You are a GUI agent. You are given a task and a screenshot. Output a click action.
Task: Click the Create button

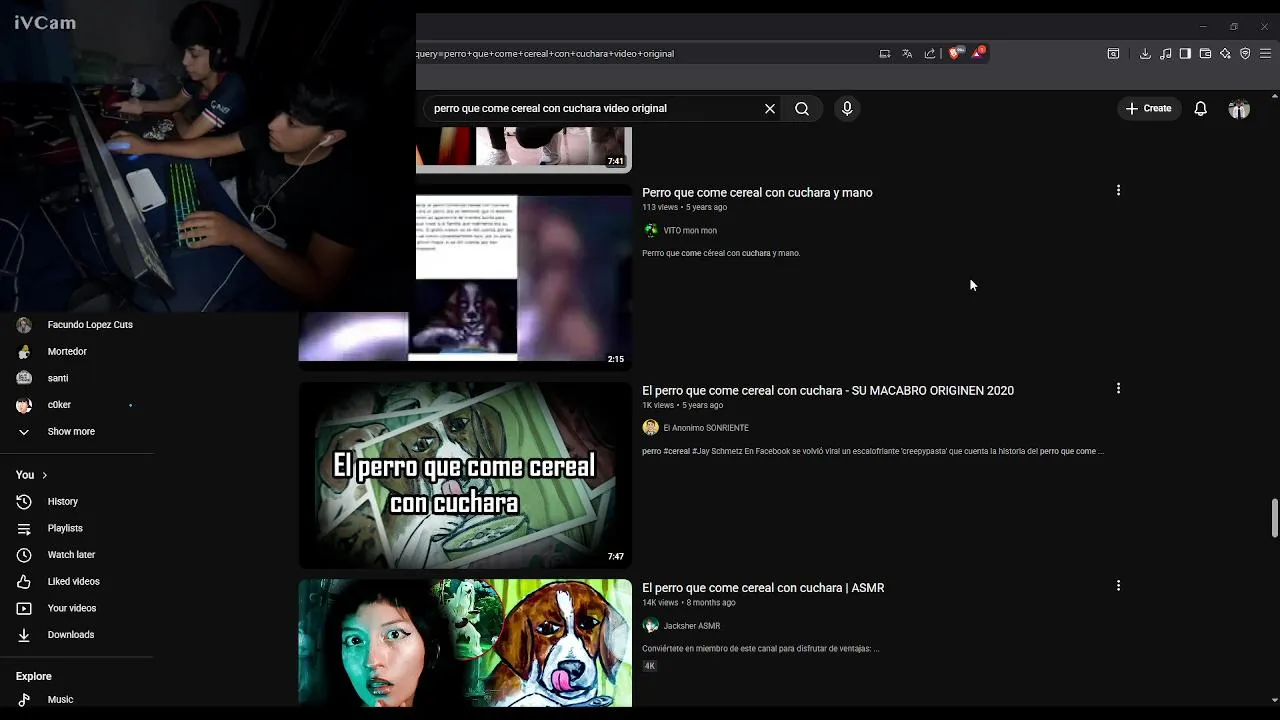point(1148,108)
